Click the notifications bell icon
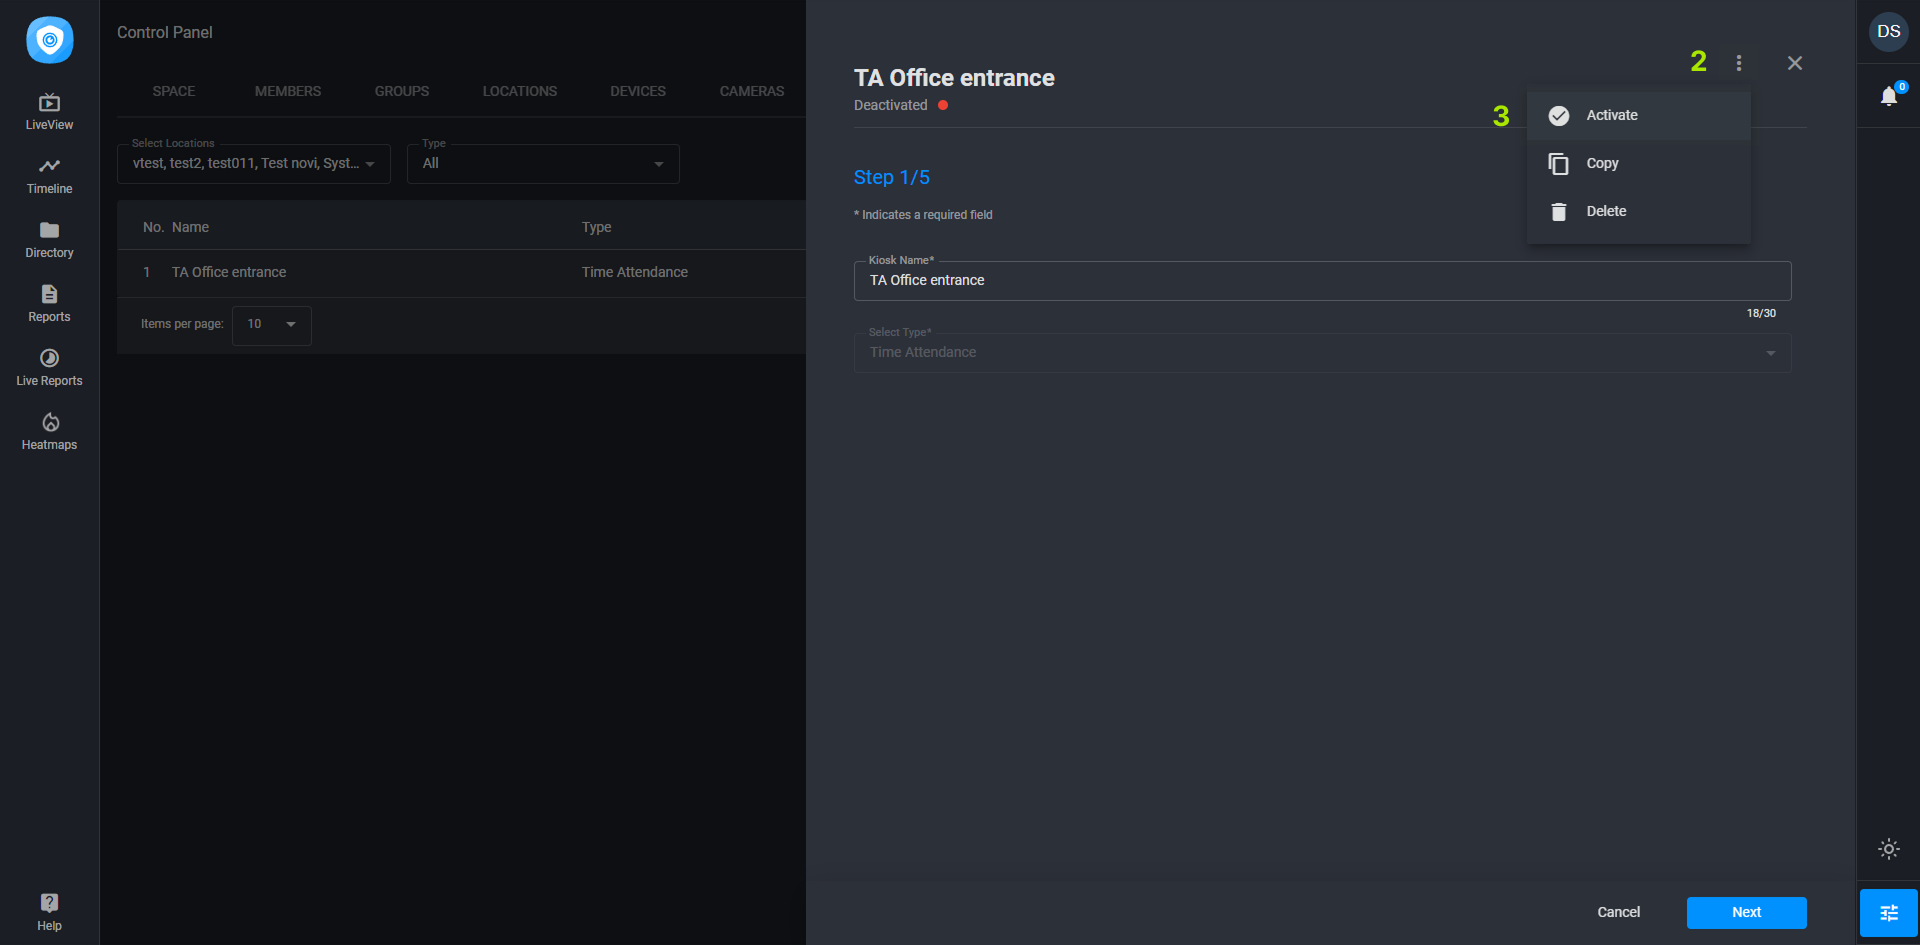Image resolution: width=1920 pixels, height=945 pixels. click(1888, 96)
